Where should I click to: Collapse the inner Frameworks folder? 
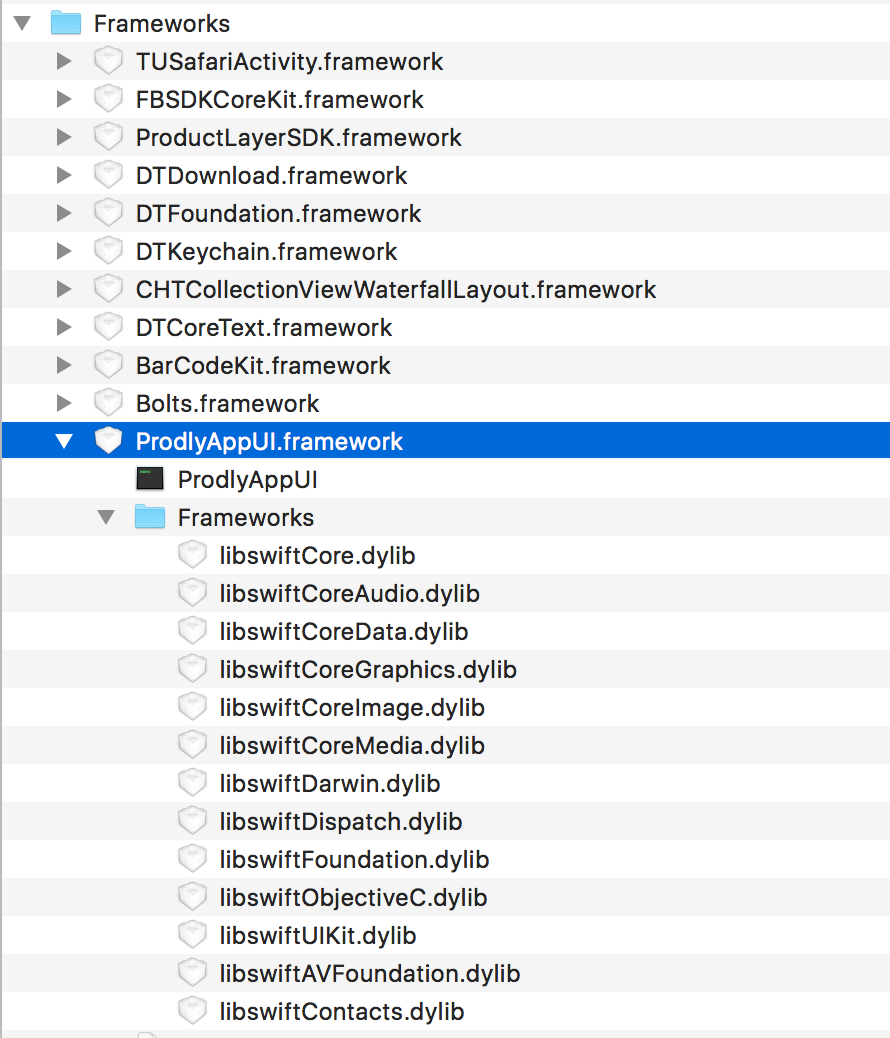click(107, 517)
